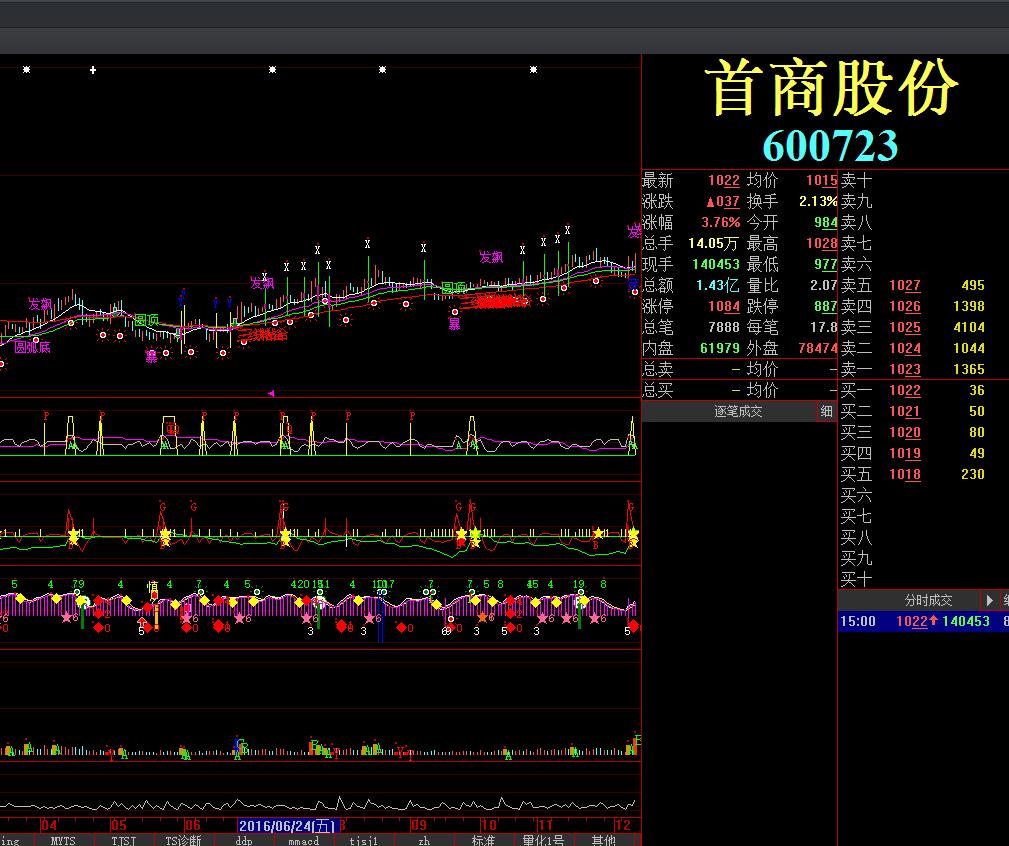Click the green 圆顶 label at the chart's left
This screenshot has width=1009, height=846.
tap(146, 320)
